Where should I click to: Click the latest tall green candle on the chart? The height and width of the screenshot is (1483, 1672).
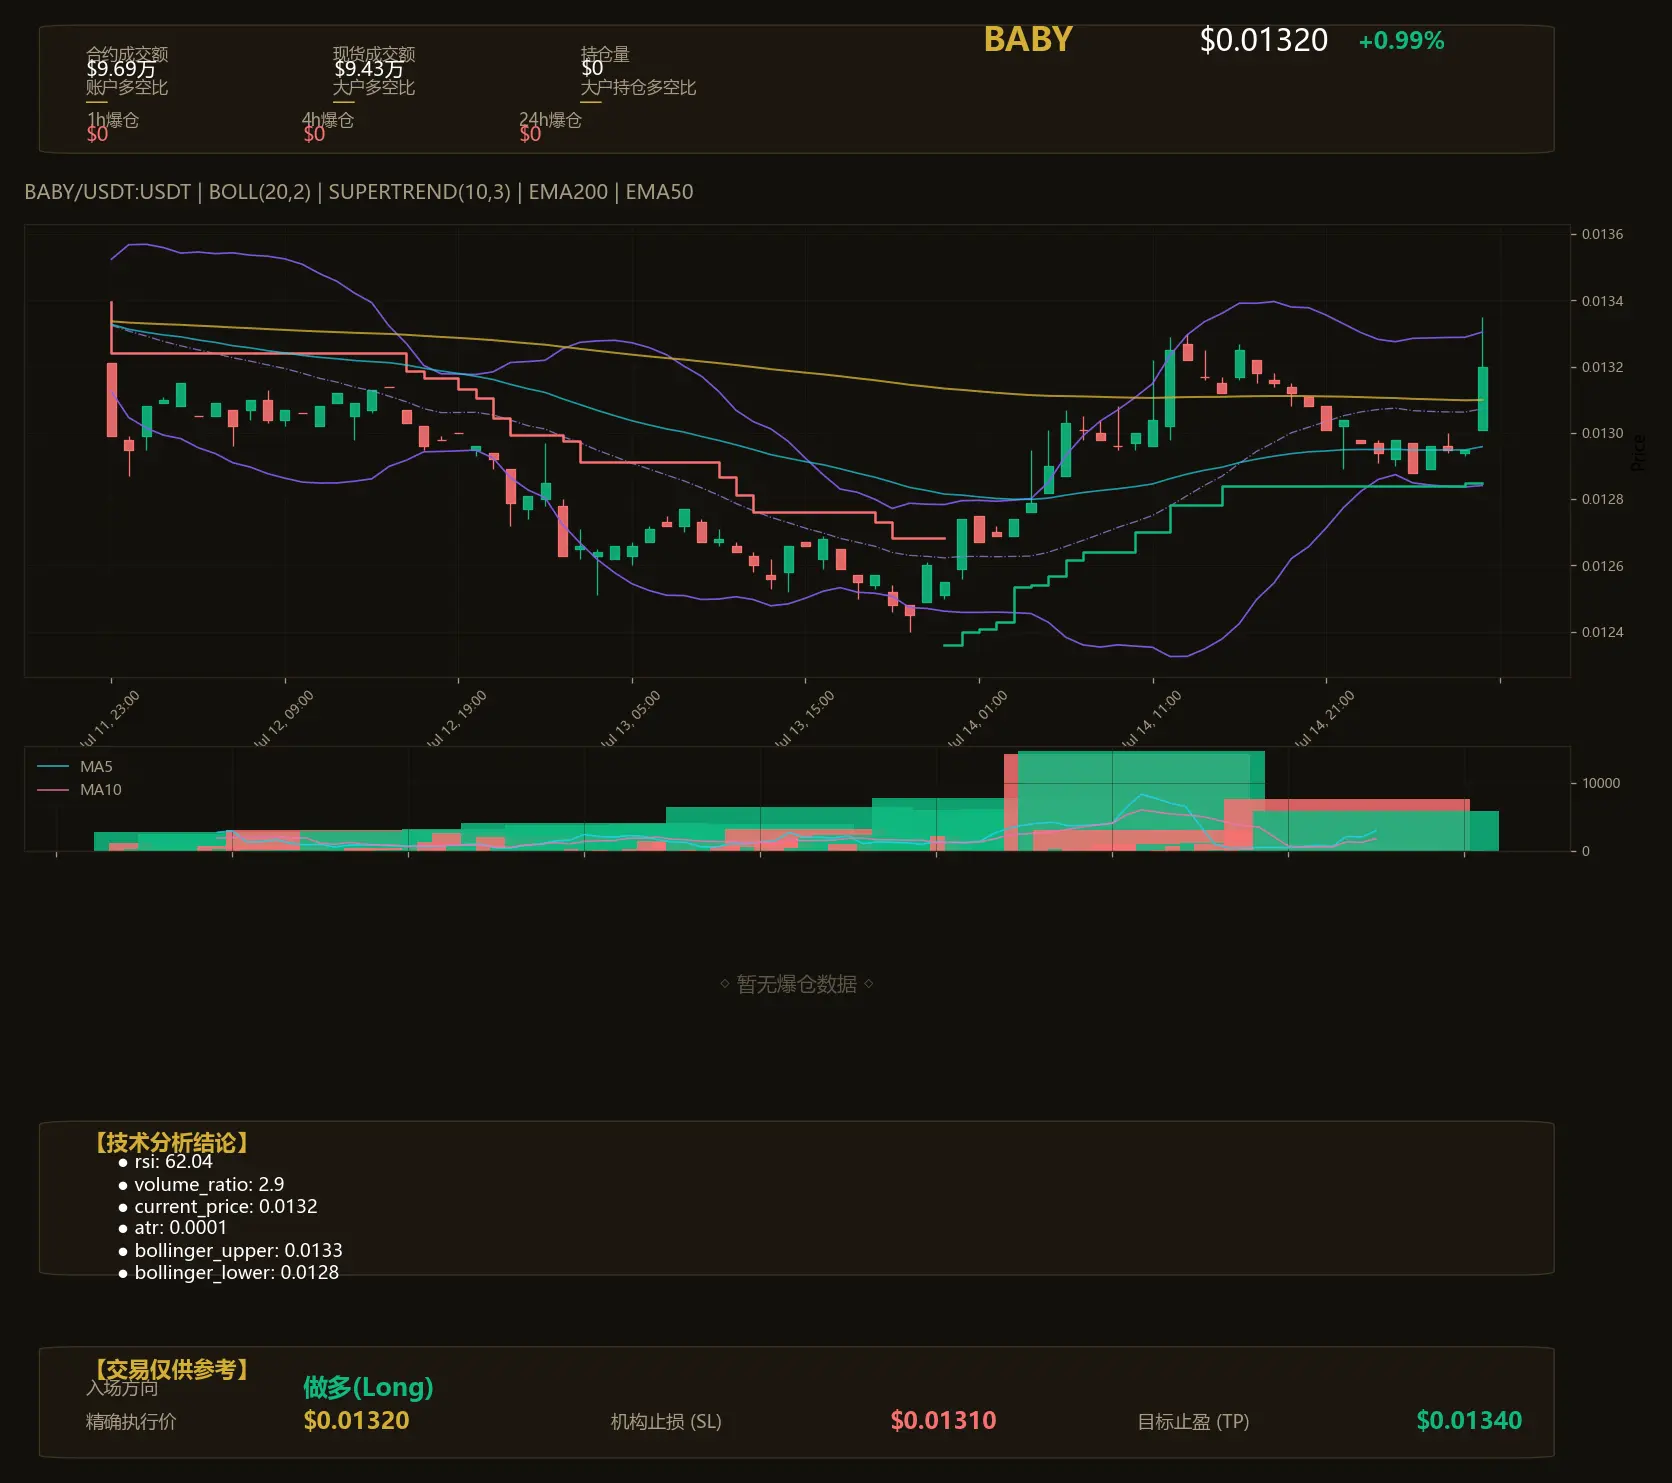coord(1483,398)
